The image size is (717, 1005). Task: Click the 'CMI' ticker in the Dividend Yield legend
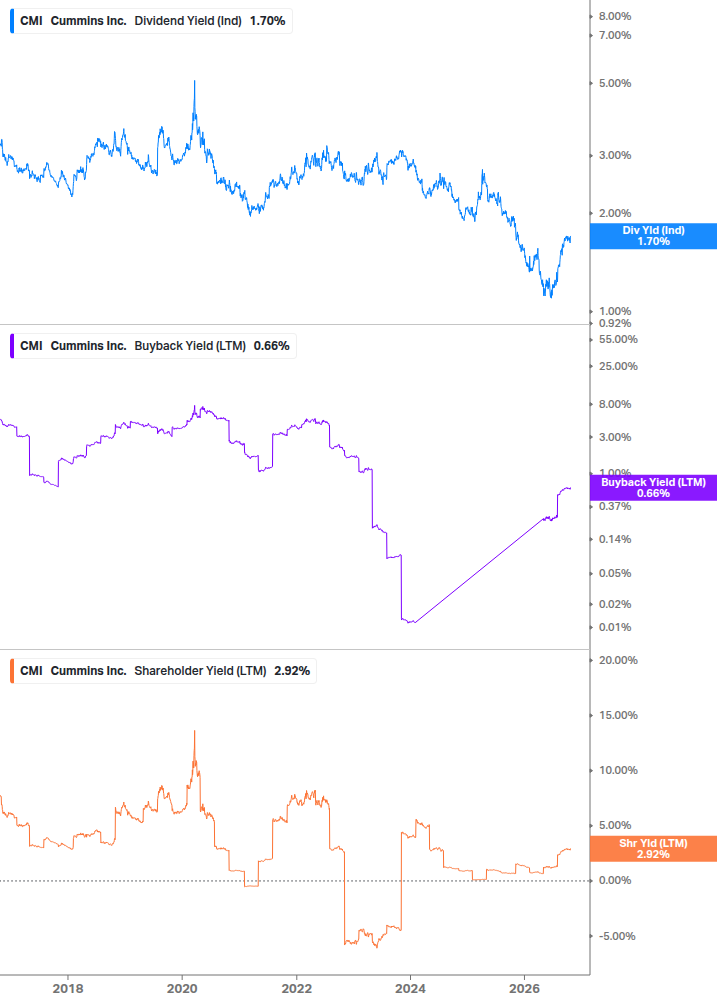coord(31,21)
